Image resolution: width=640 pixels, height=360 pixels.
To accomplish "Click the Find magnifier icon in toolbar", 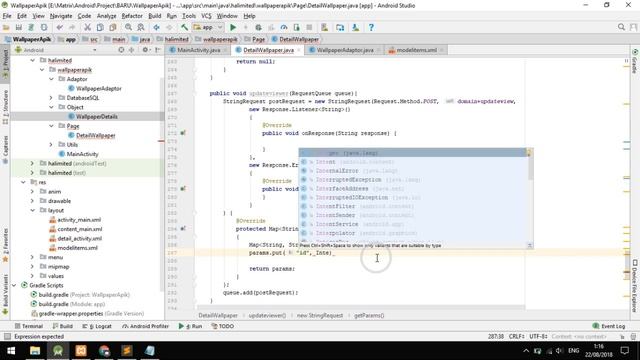I will click(128, 27).
